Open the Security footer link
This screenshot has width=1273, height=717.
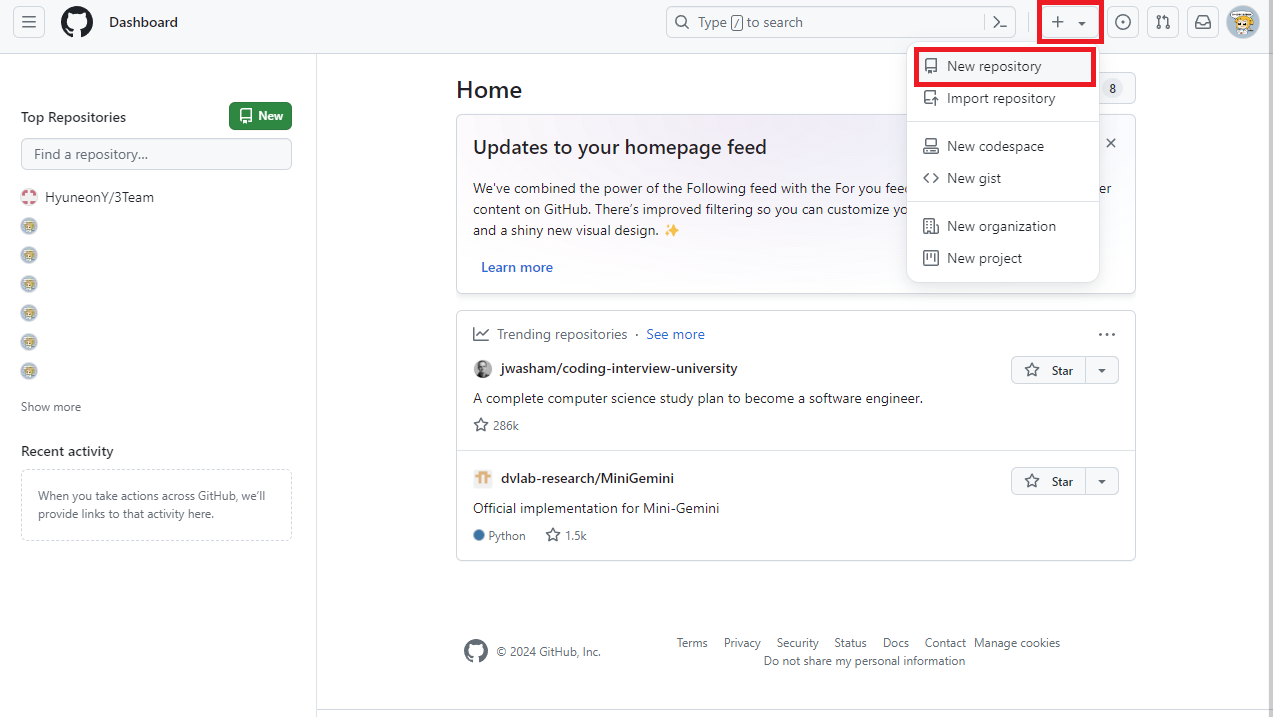pyautogui.click(x=797, y=643)
